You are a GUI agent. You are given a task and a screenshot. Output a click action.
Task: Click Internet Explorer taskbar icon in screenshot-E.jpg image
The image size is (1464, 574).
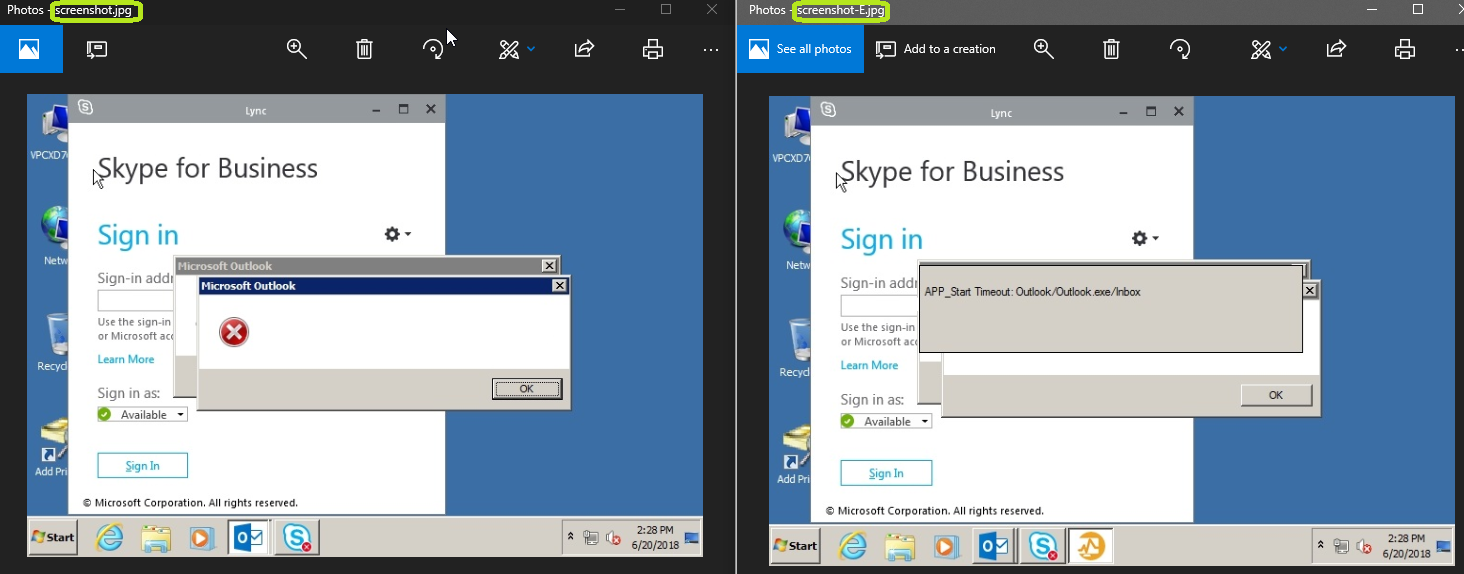853,546
